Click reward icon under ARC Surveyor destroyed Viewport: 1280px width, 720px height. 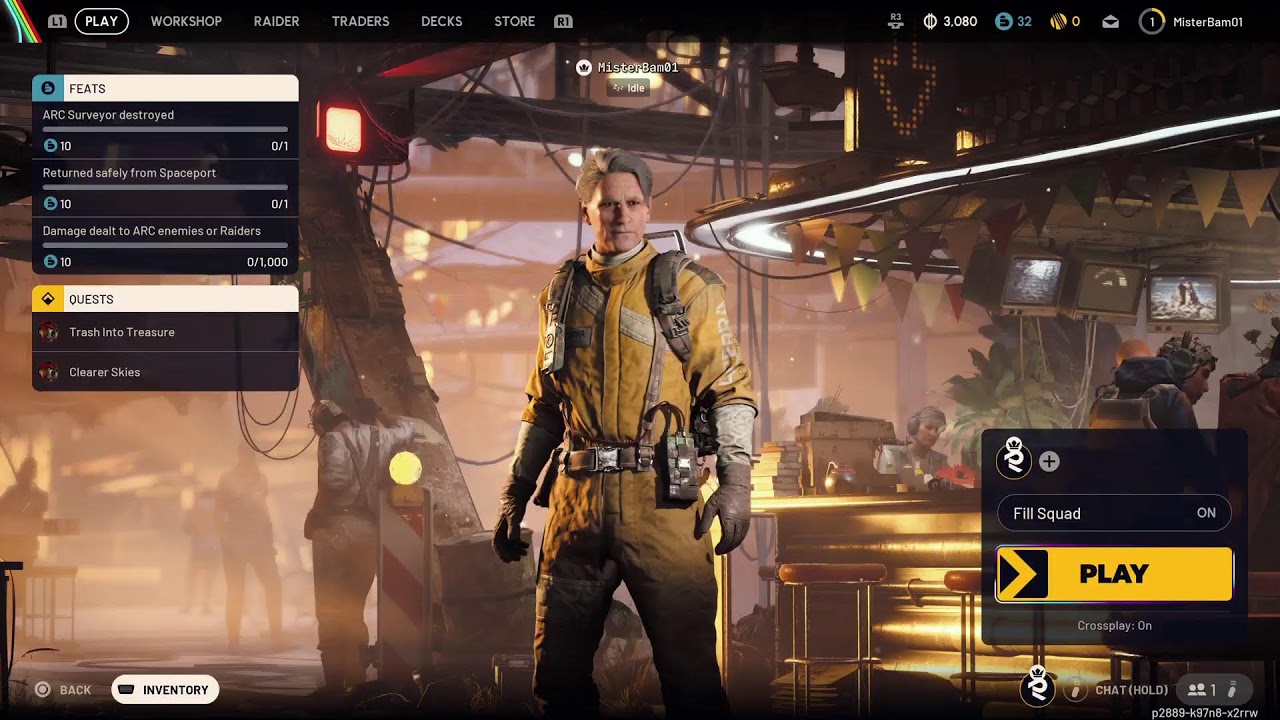[50, 146]
